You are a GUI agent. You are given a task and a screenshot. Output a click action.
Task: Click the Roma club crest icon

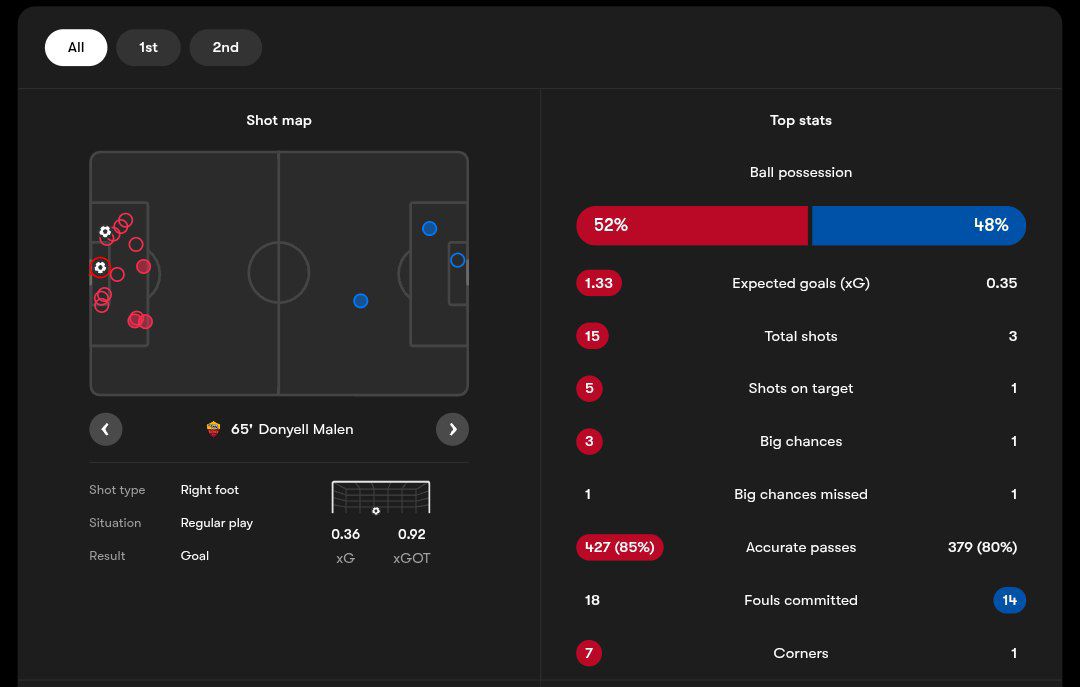pos(213,429)
